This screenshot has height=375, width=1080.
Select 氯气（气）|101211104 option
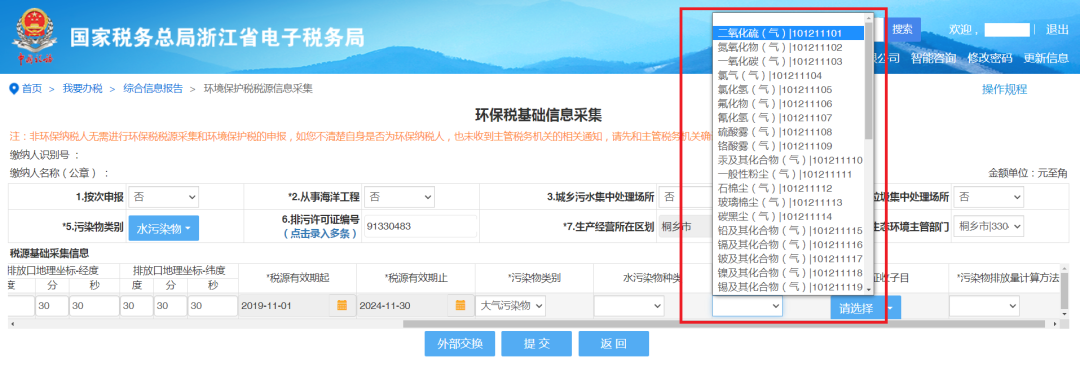[x=788, y=75]
